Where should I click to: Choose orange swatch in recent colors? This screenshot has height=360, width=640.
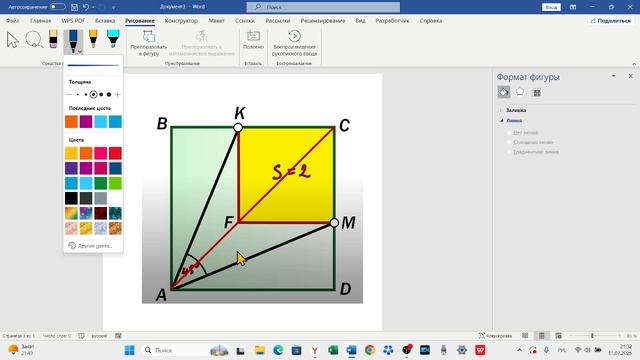click(x=71, y=122)
